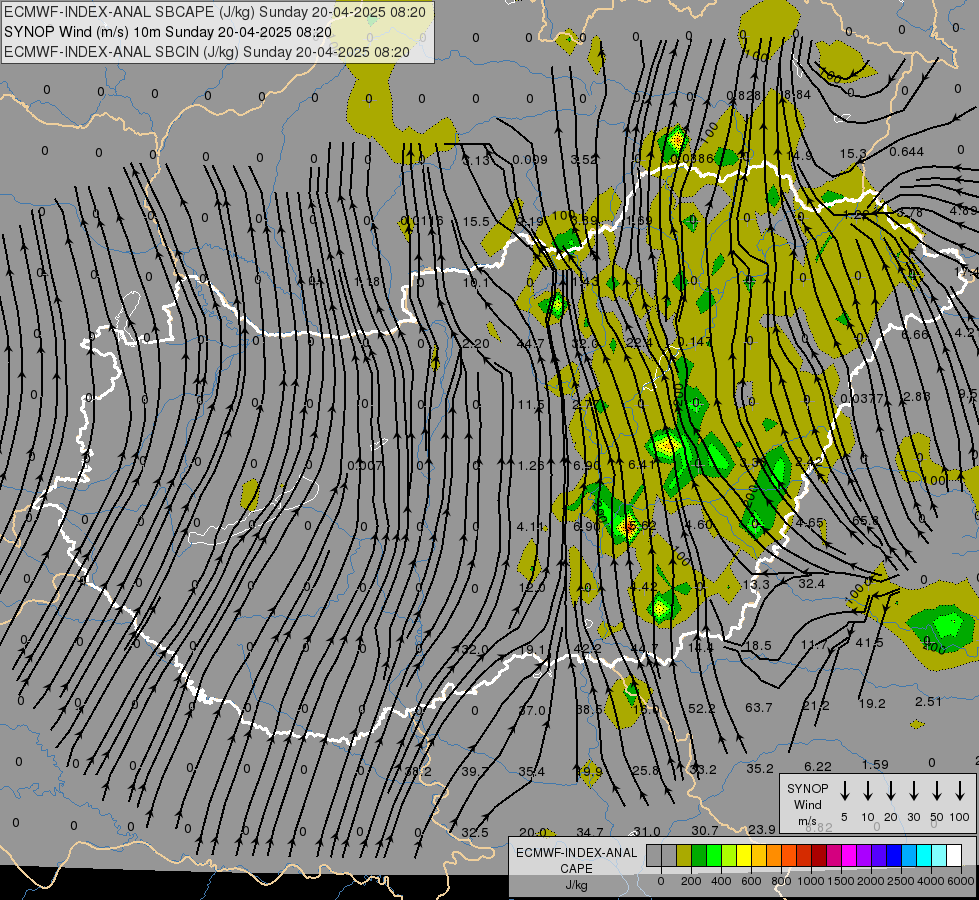Click the 63.7 value on the map
This screenshot has height=900, width=979.
tap(759, 707)
